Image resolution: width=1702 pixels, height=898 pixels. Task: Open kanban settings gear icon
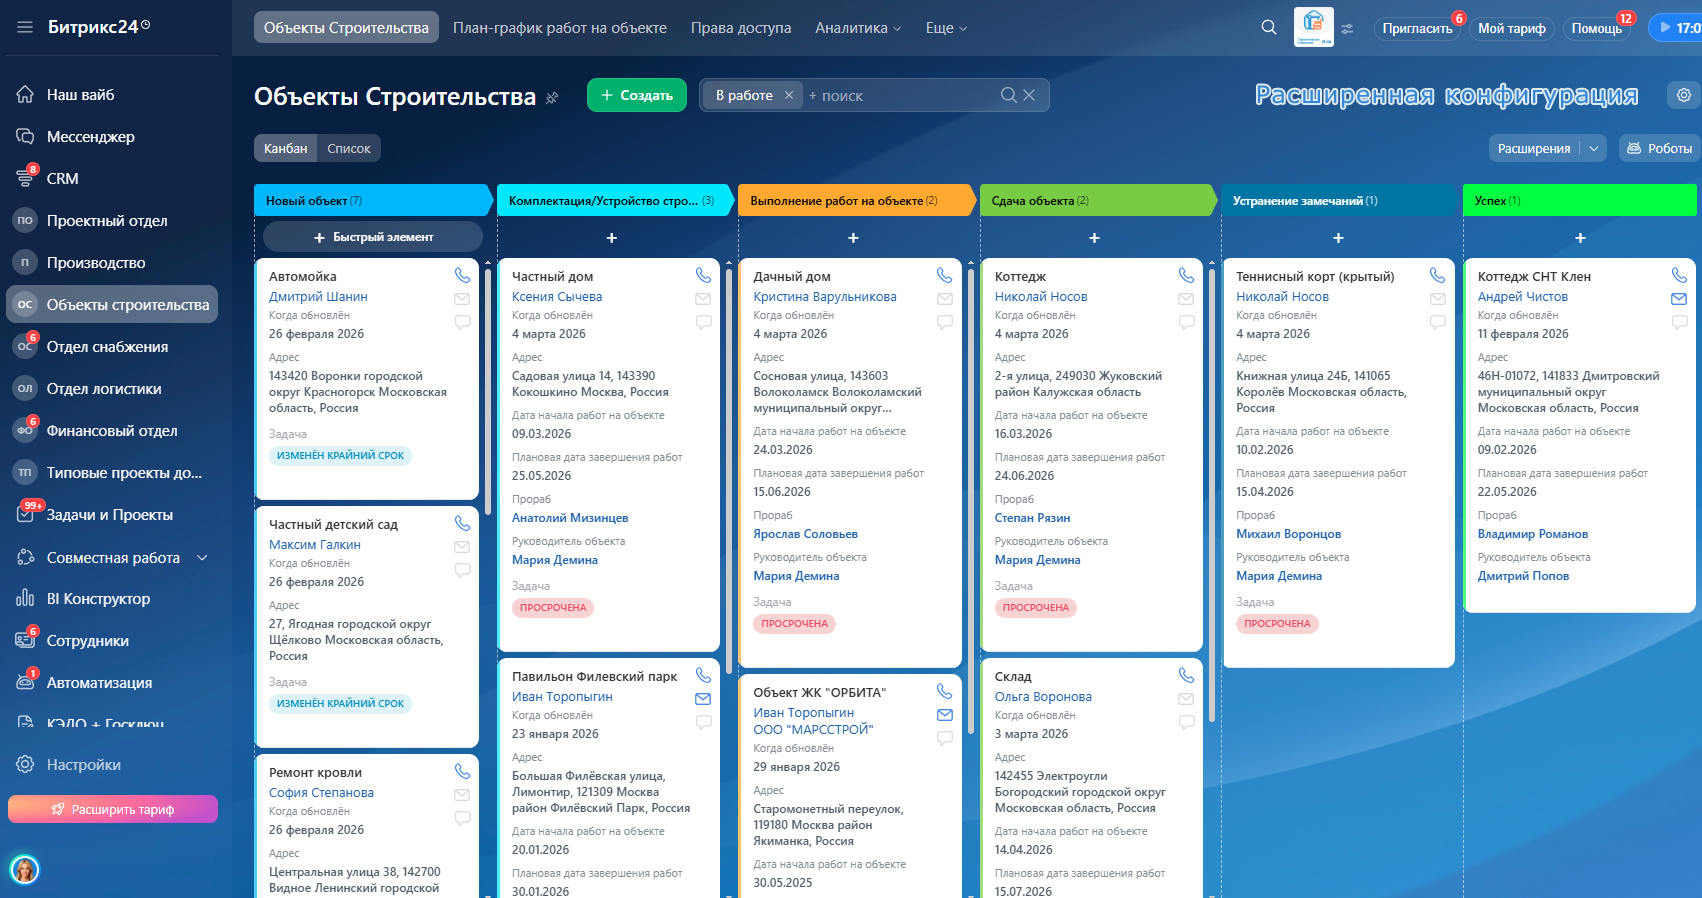point(1684,95)
